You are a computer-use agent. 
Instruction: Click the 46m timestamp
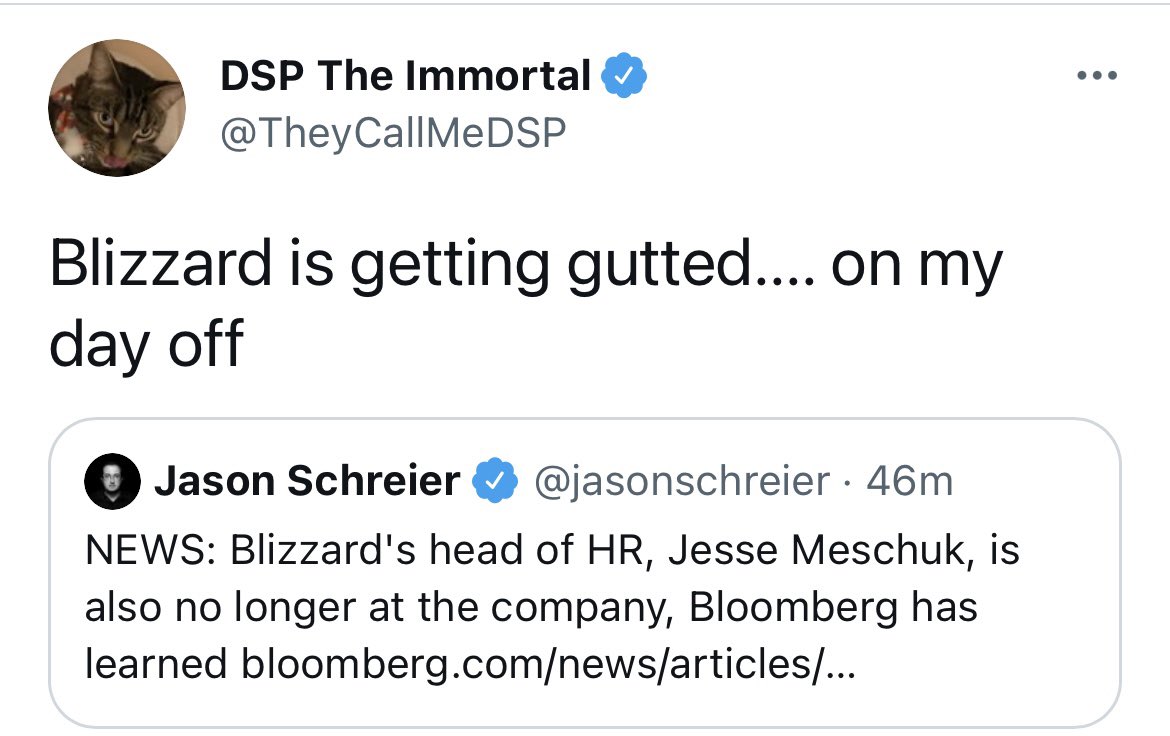click(910, 481)
